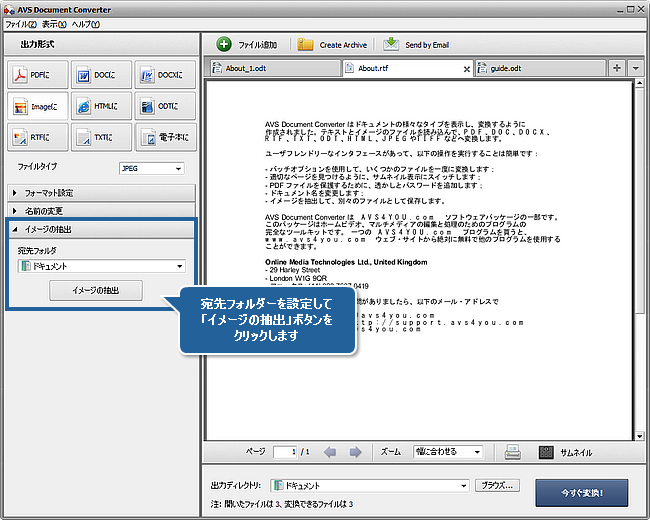650x520 pixels.
Task: Open the output directory dropdown
Action: point(370,486)
